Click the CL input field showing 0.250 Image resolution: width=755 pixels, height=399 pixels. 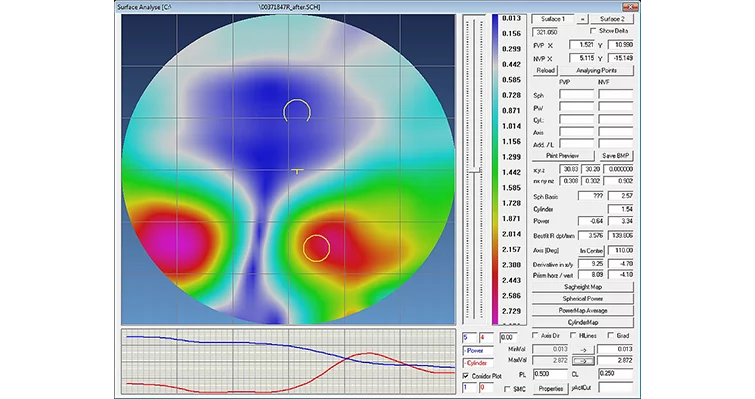tap(615, 374)
